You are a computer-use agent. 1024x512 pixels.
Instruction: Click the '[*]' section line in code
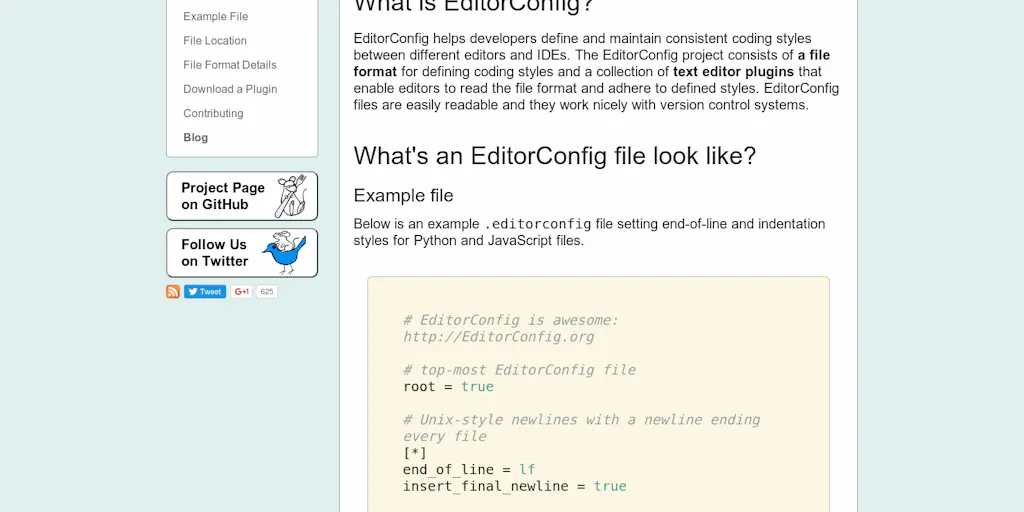click(x=415, y=453)
